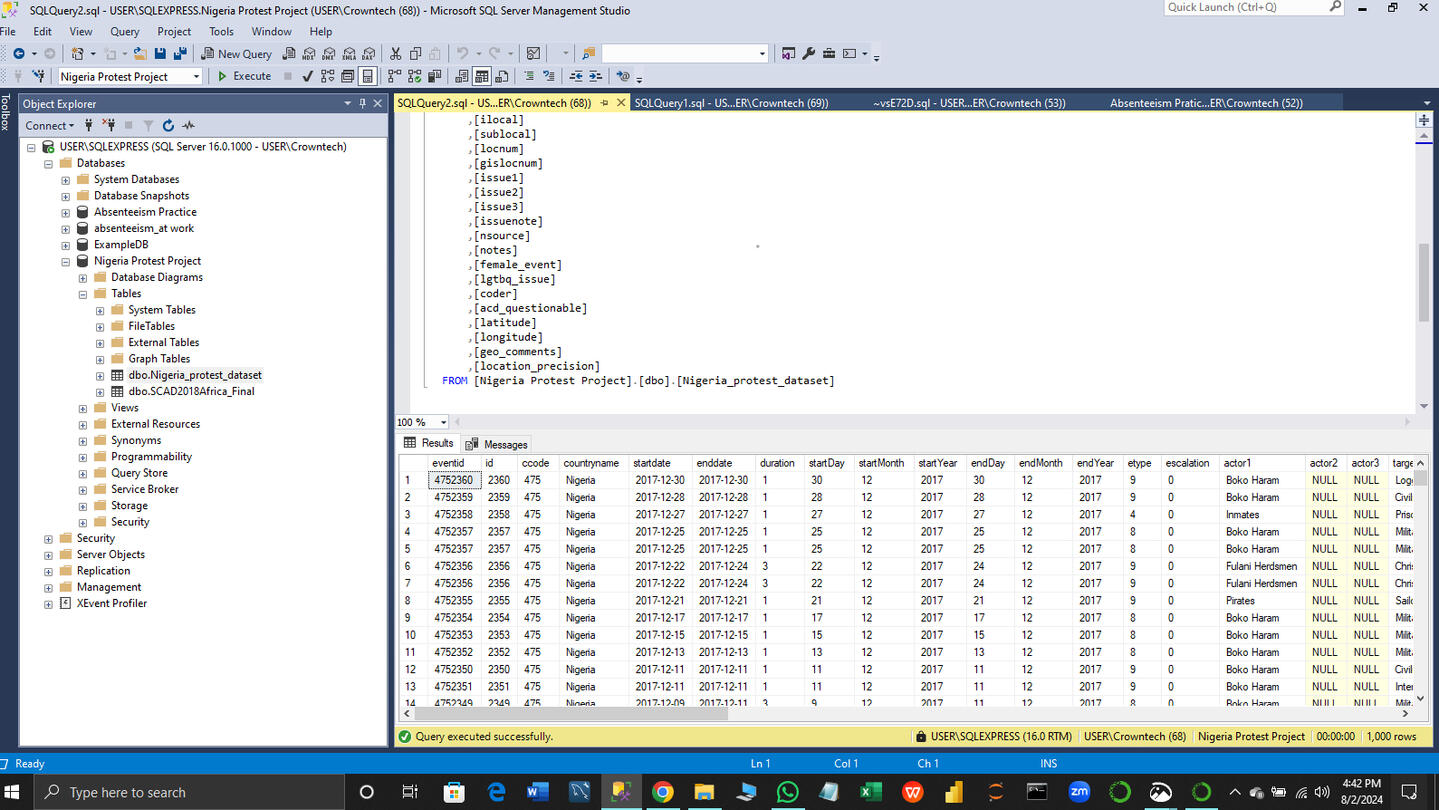Toggle Include Actual Execution Plan
This screenshot has width=1439, height=810.
pos(395,76)
